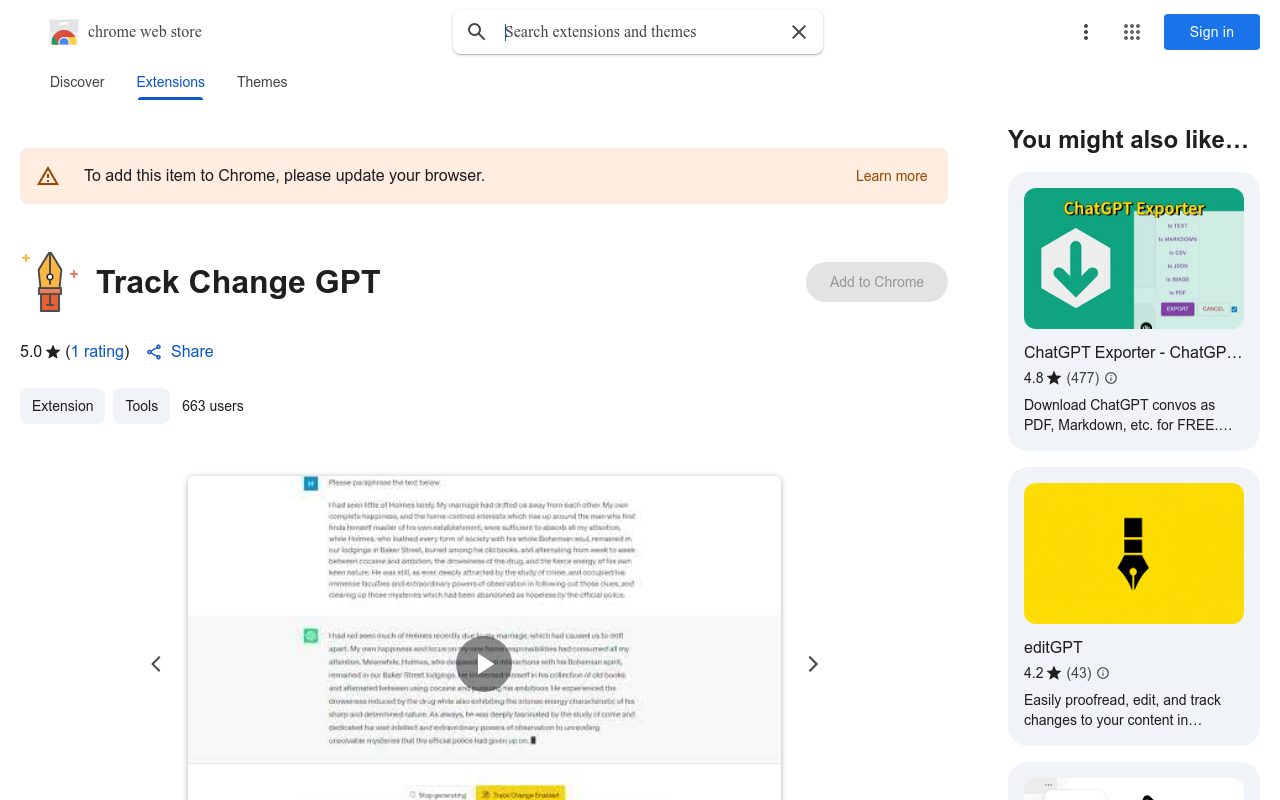Open the three-dot more options menu
The image size is (1280, 800).
click(x=1086, y=32)
